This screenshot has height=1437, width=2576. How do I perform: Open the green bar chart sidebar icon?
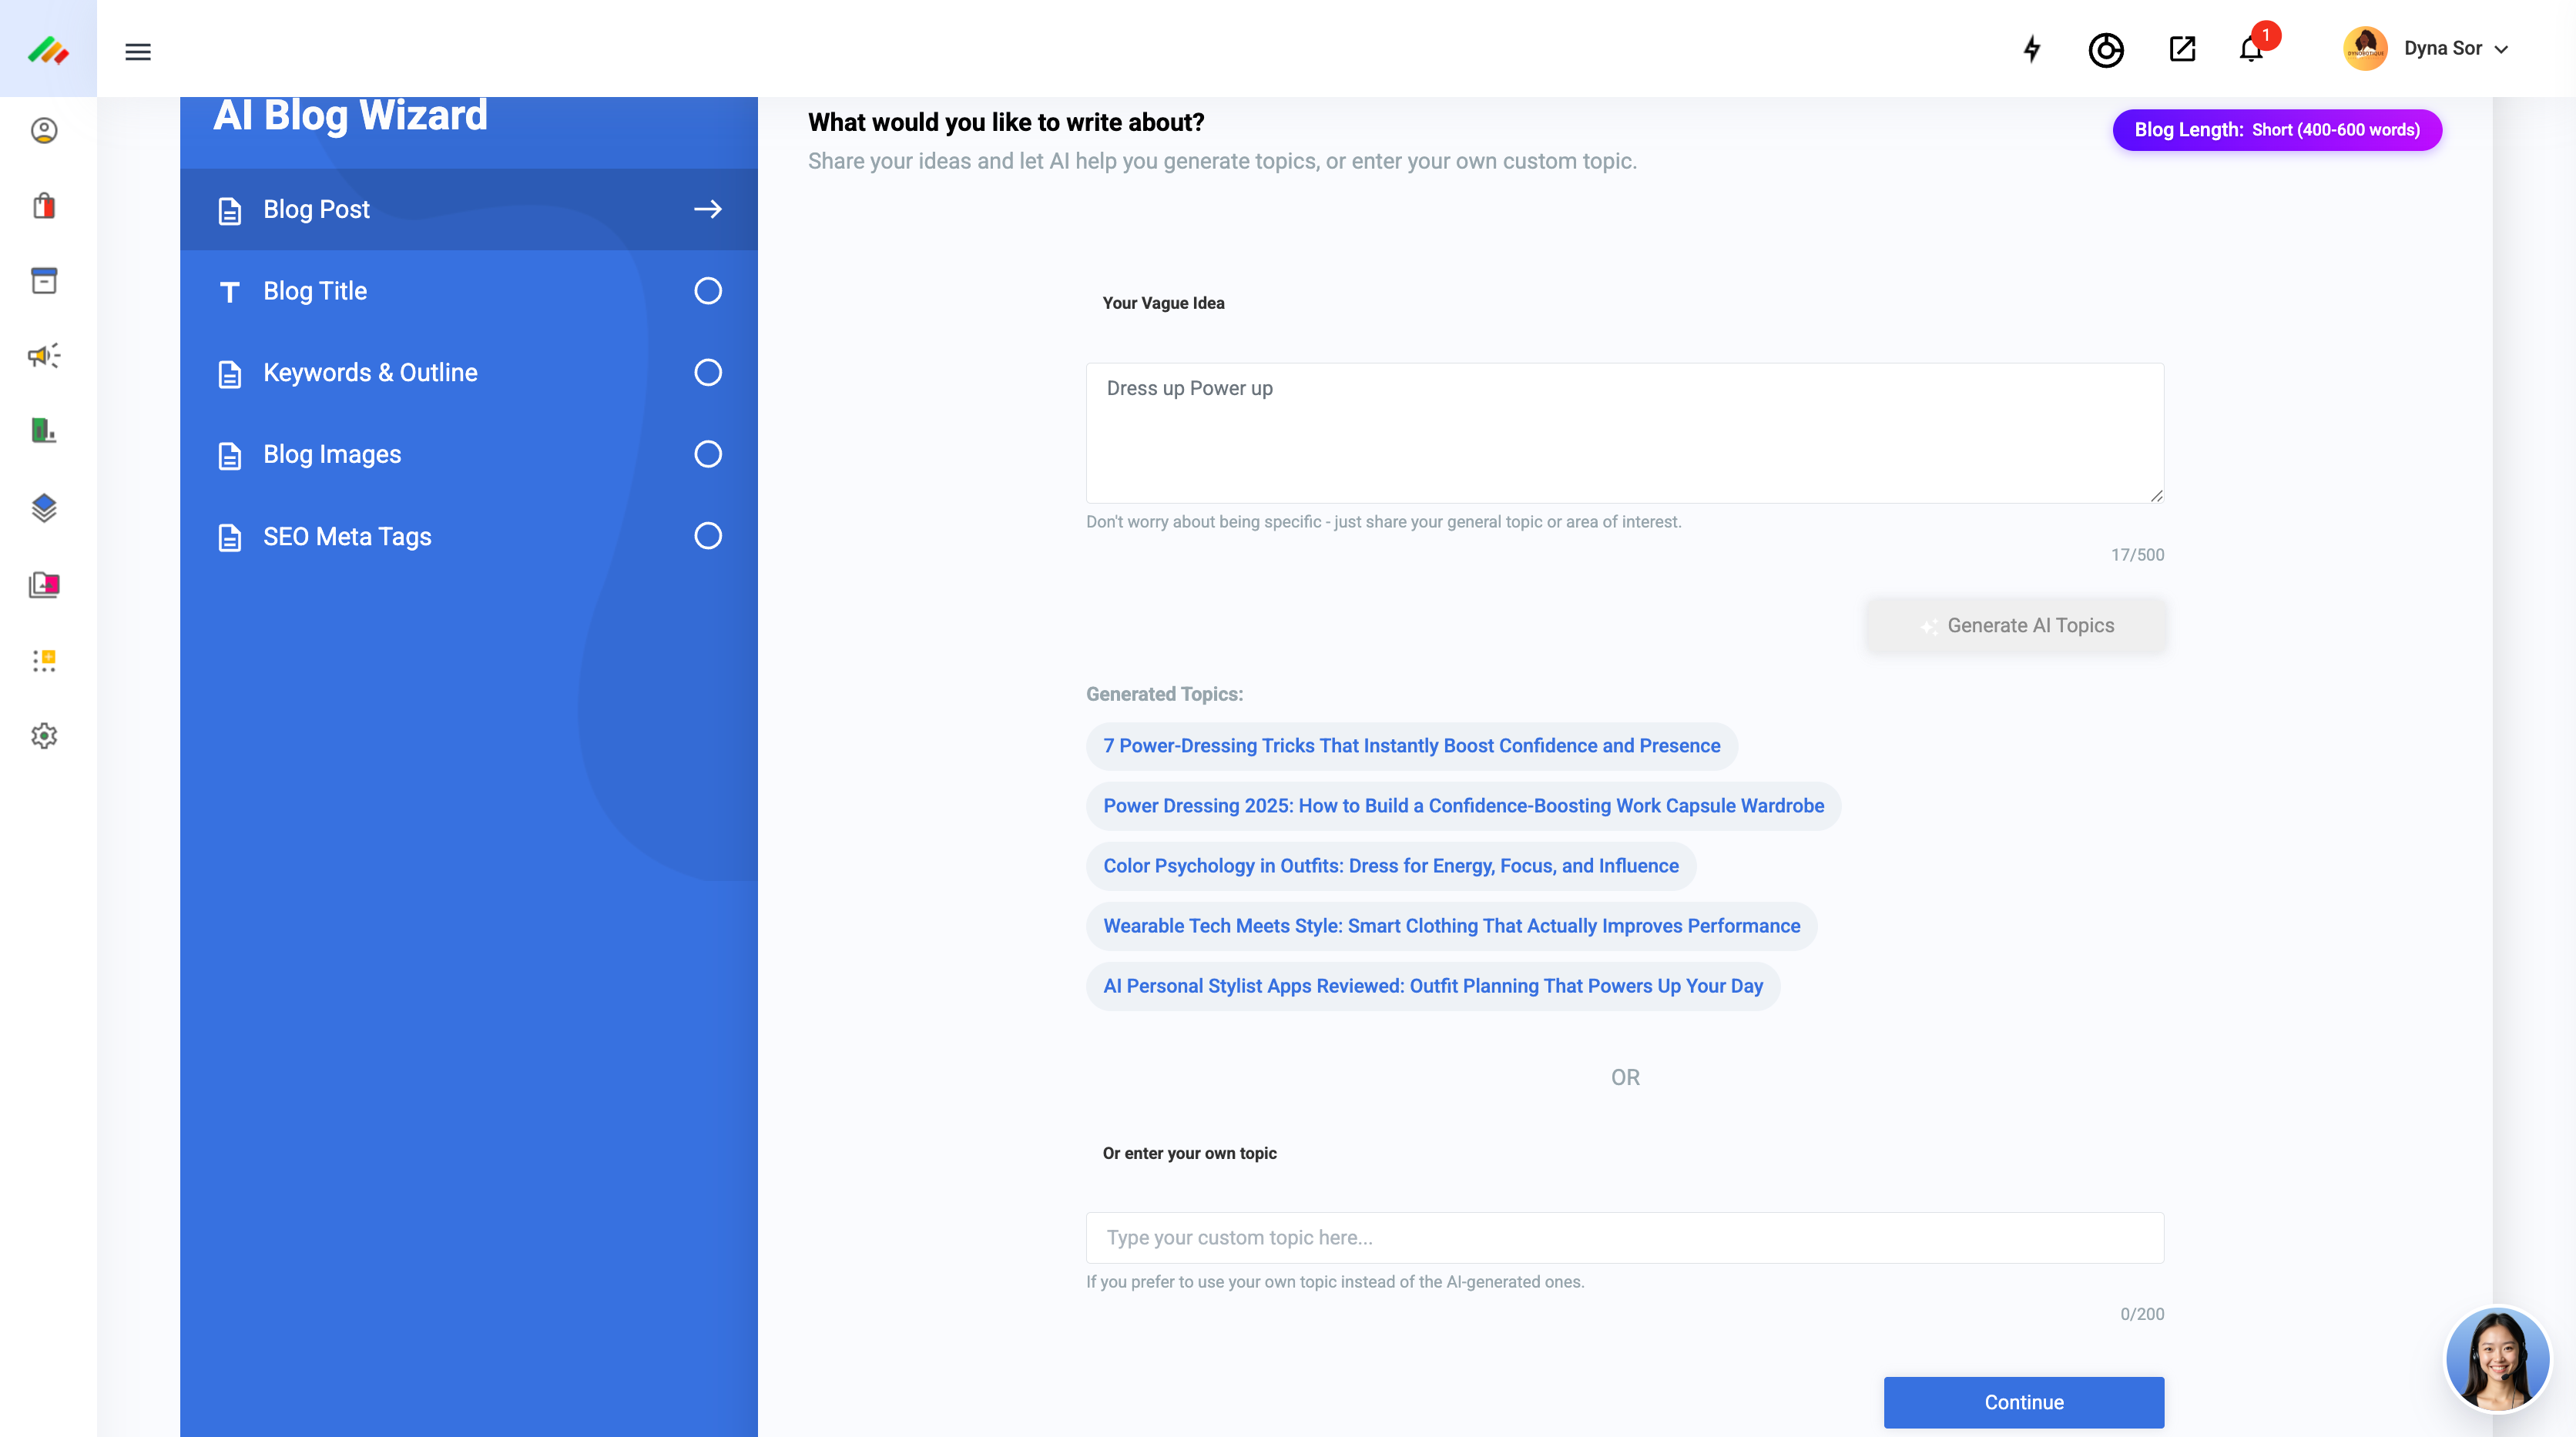tap(44, 431)
